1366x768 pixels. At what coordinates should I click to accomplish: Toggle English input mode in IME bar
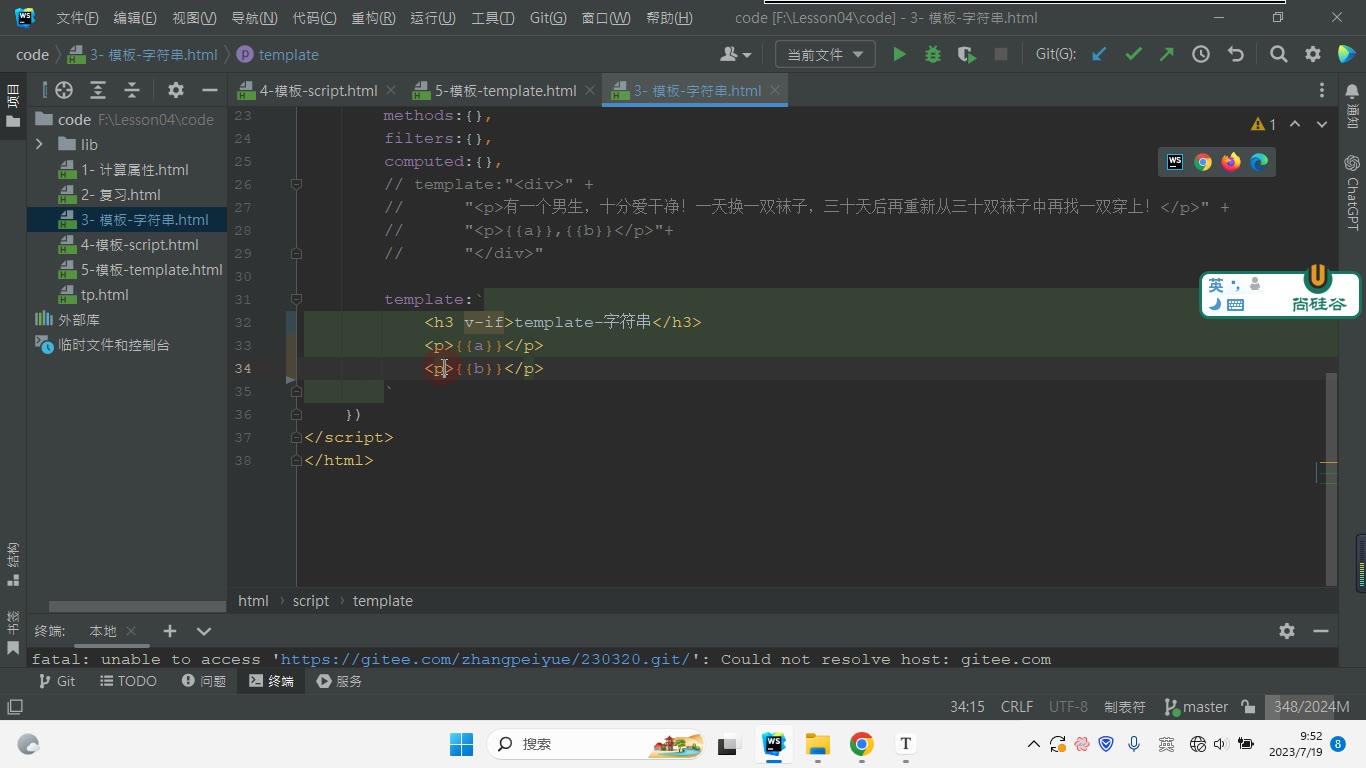click(x=1216, y=285)
